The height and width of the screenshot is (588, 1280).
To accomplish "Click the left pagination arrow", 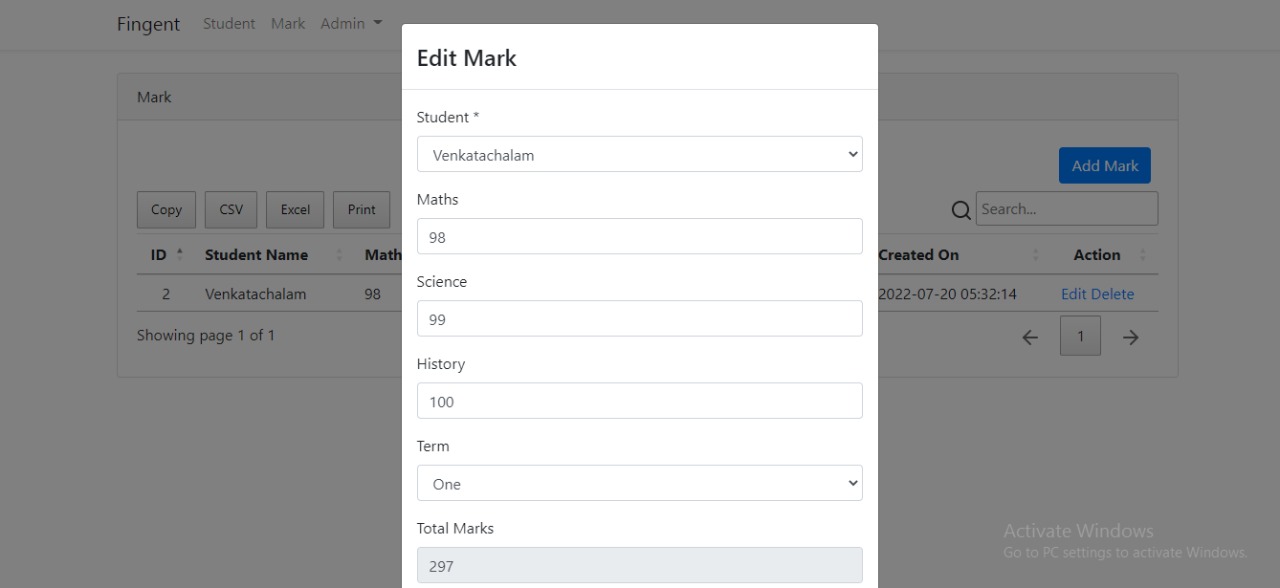I will [x=1030, y=337].
